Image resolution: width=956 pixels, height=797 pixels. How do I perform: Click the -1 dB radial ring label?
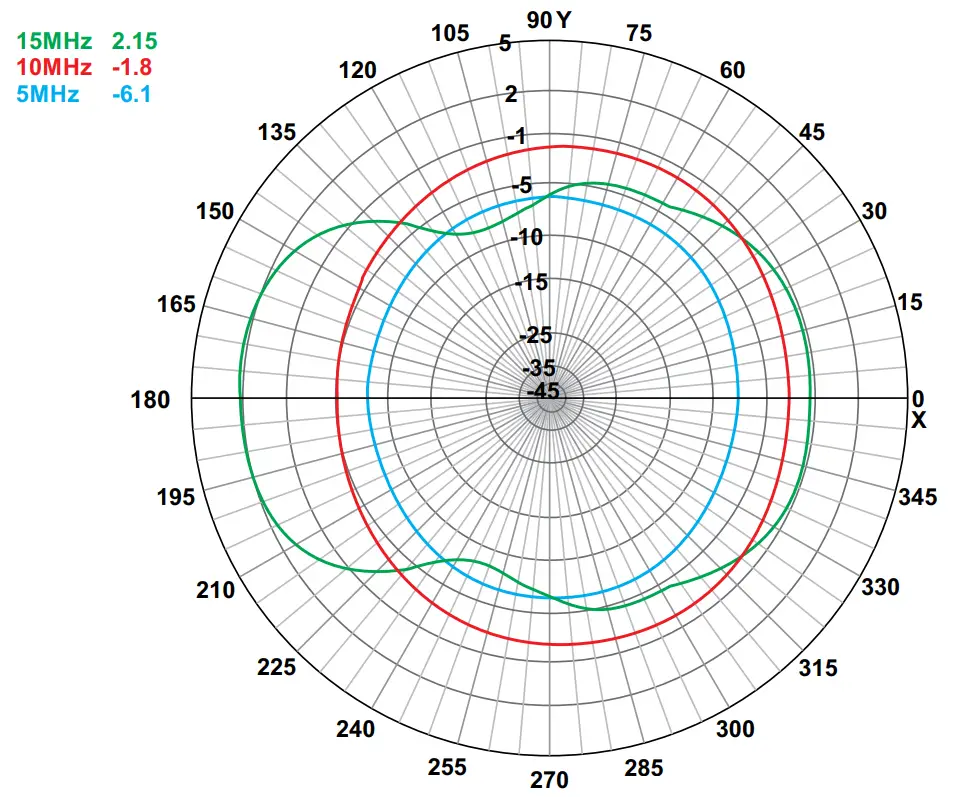coord(516,136)
